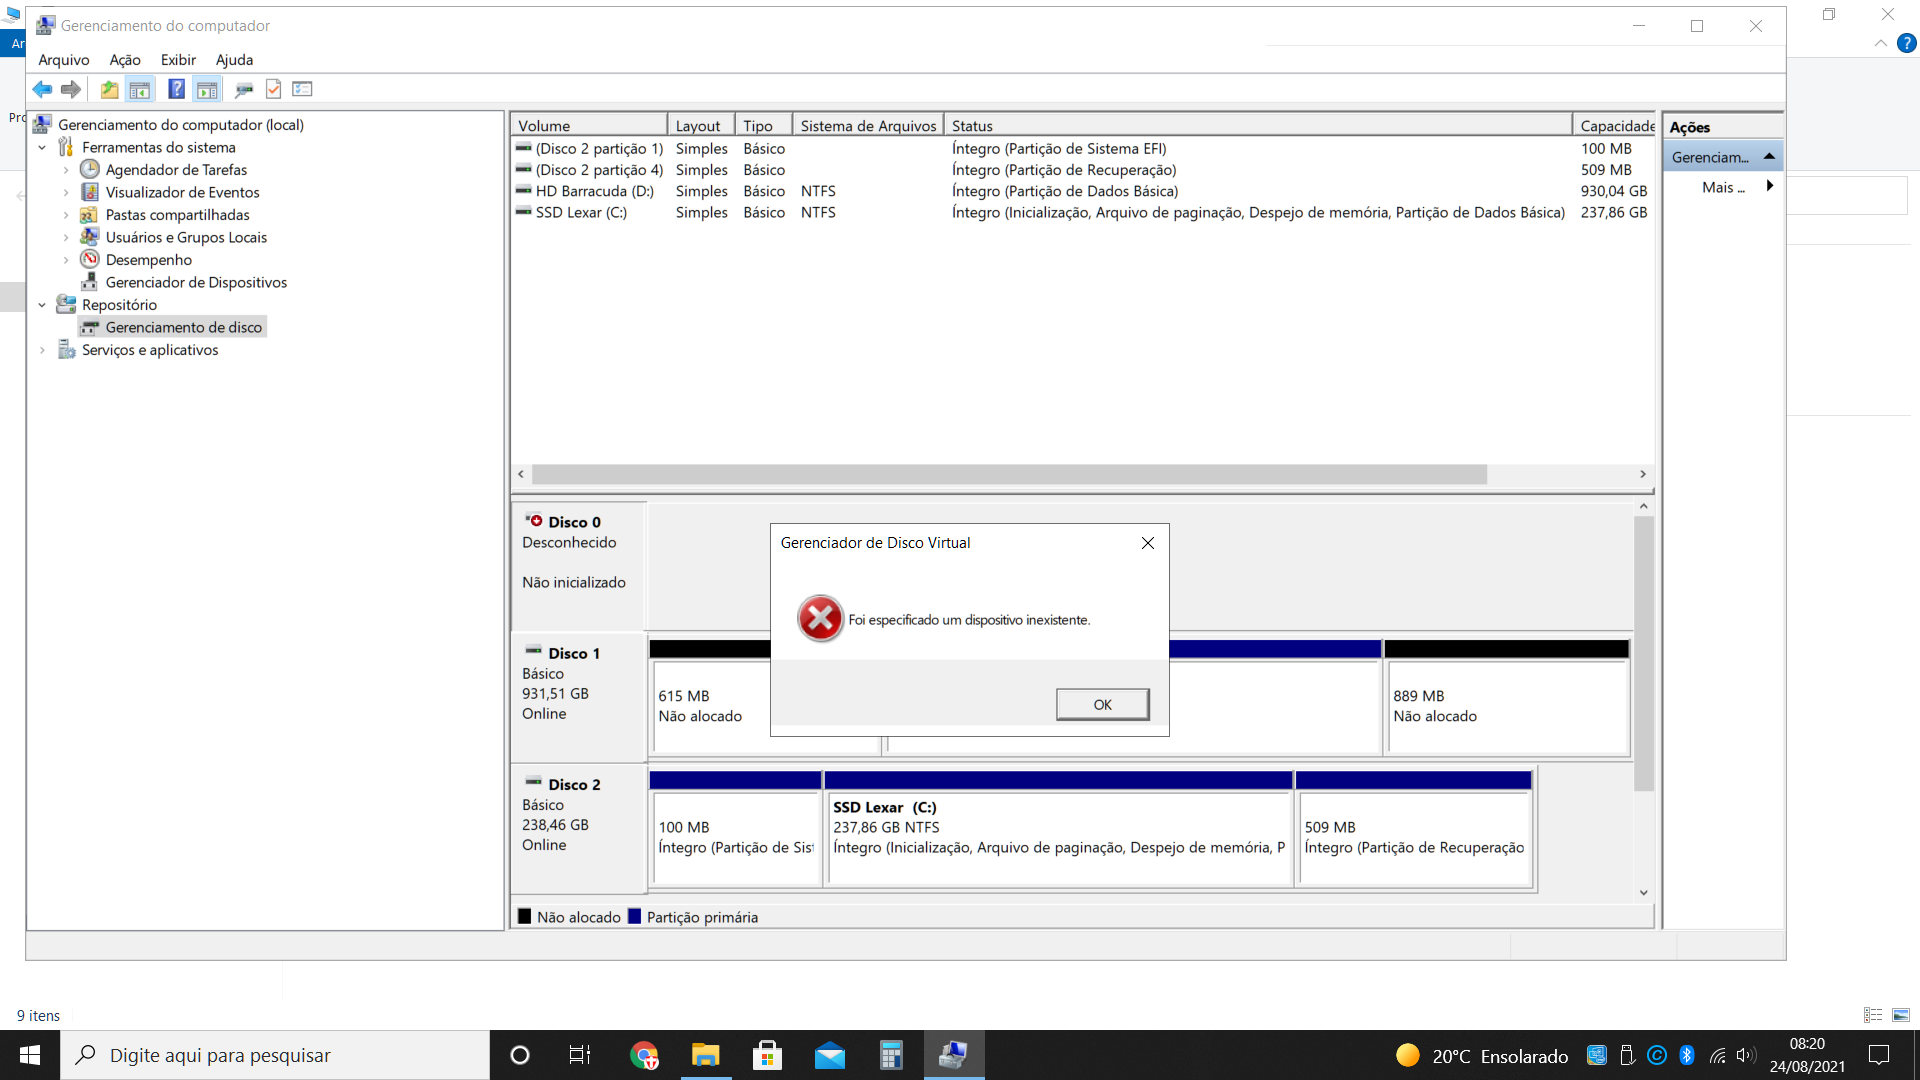Collapse Ferramentas do sistema tree node
This screenshot has height=1080, width=1920.
[x=42, y=148]
